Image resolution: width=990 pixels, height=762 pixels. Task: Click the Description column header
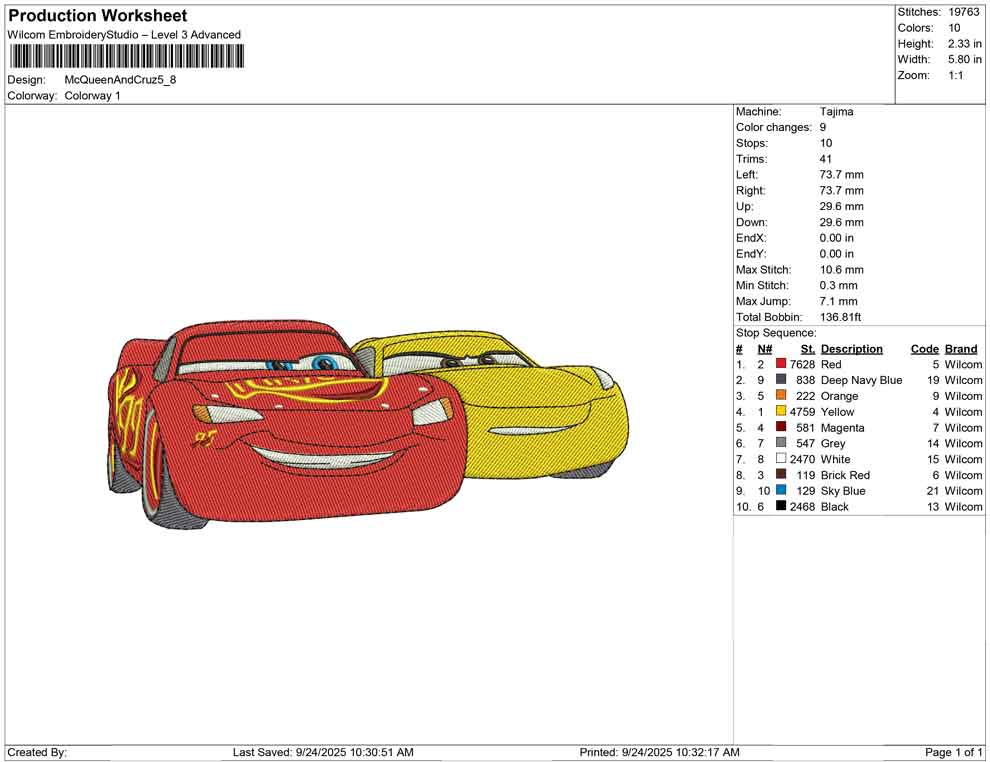(x=851, y=349)
